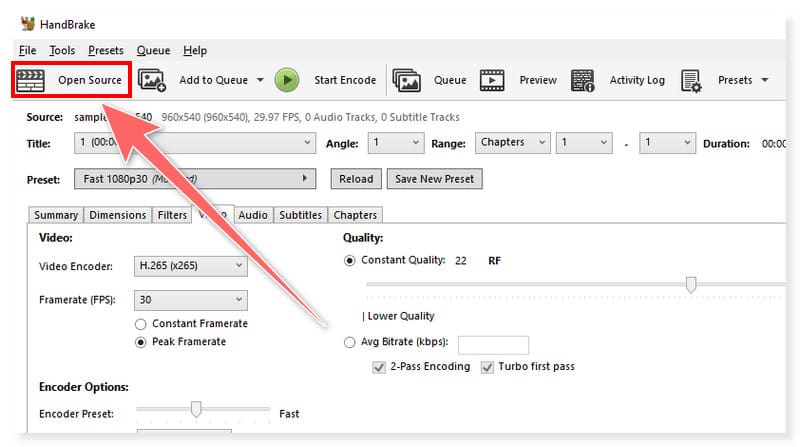Open the Tools menu
Image resolution: width=800 pixels, height=447 pixels.
62,50
